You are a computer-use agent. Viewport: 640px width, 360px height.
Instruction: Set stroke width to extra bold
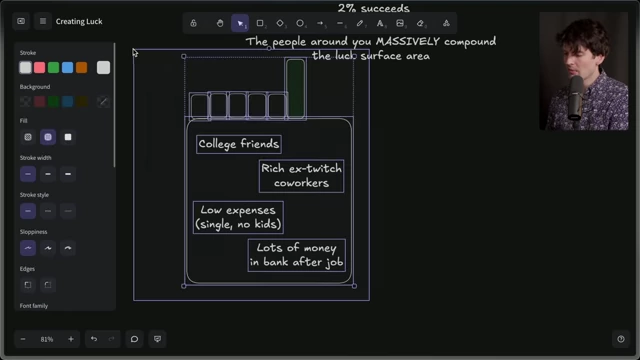pyautogui.click(x=68, y=174)
